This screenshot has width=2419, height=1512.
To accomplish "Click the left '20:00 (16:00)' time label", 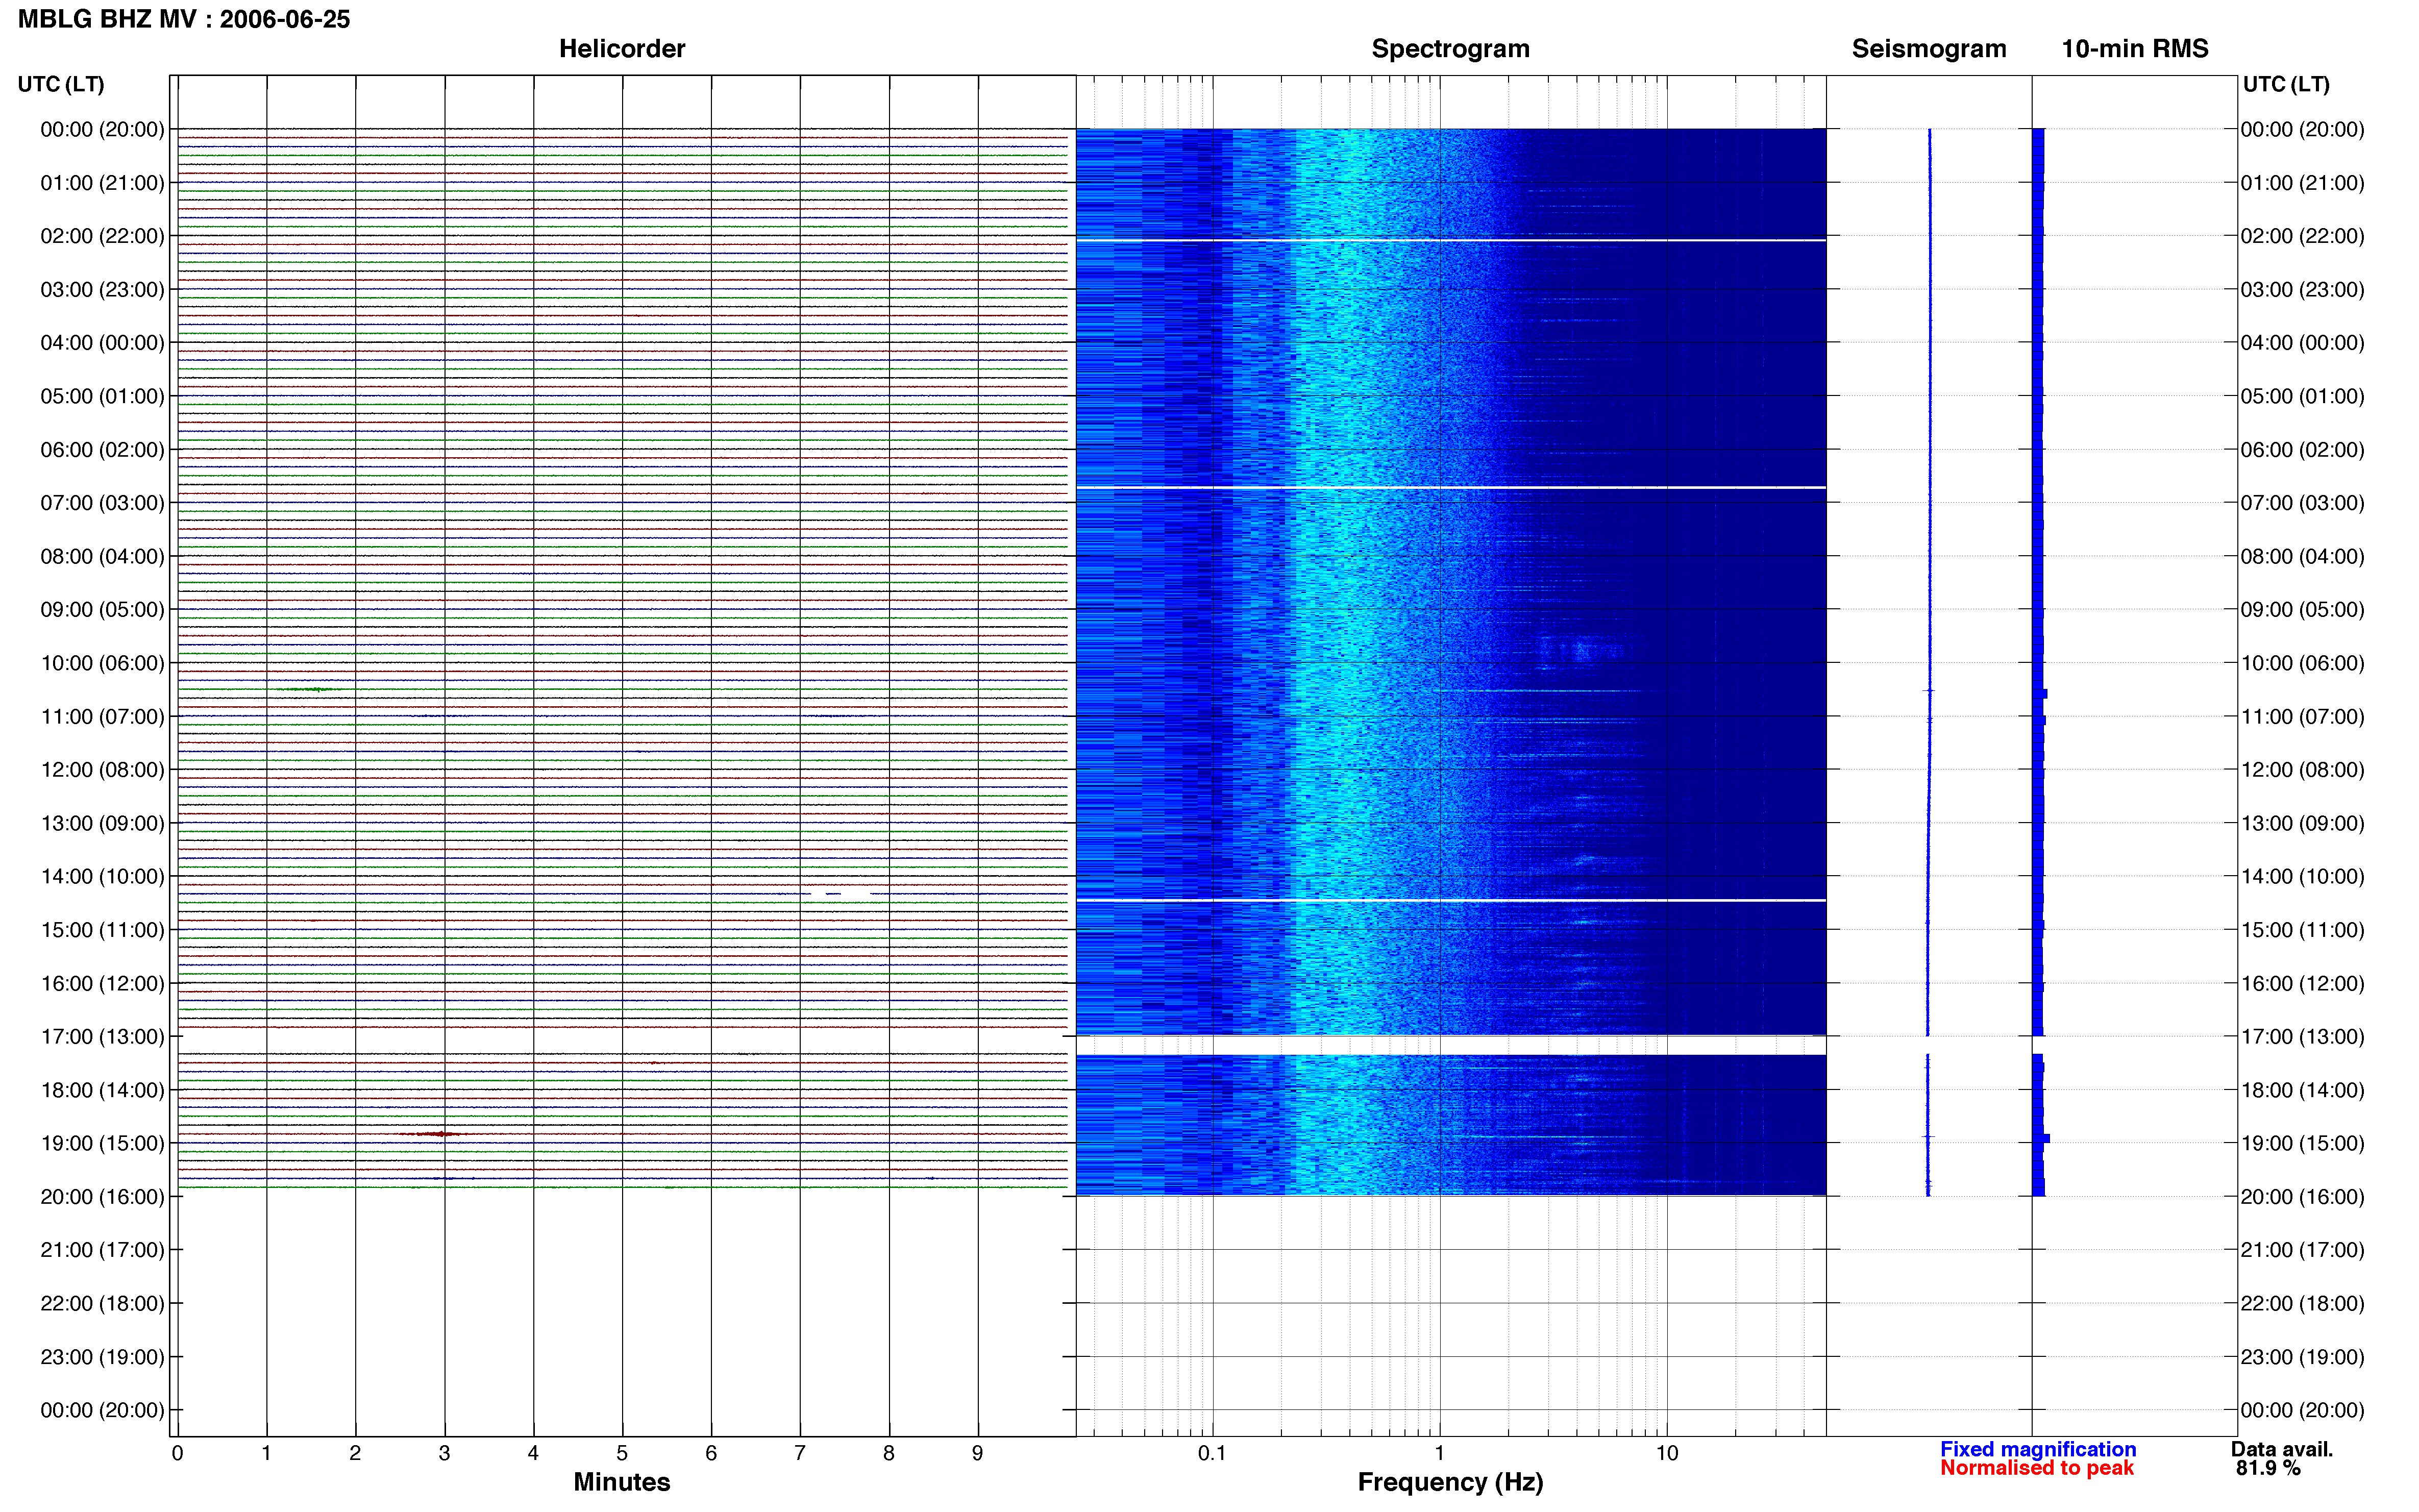I will click(102, 1197).
